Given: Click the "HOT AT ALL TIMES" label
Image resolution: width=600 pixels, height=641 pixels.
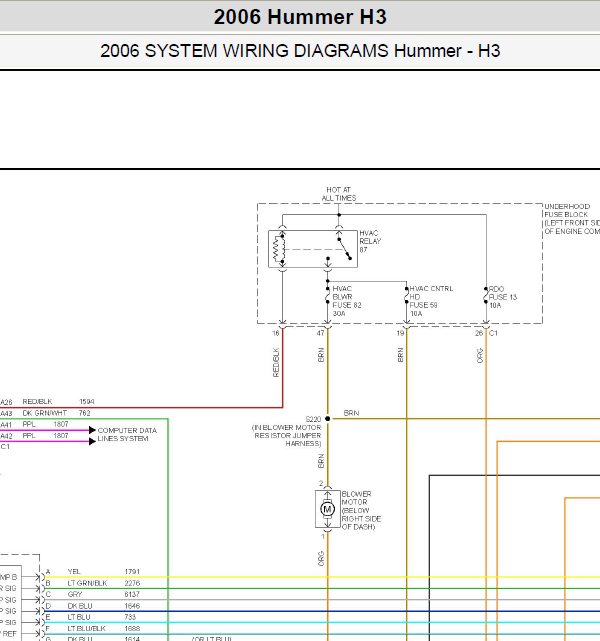Looking at the screenshot, I should [338, 194].
